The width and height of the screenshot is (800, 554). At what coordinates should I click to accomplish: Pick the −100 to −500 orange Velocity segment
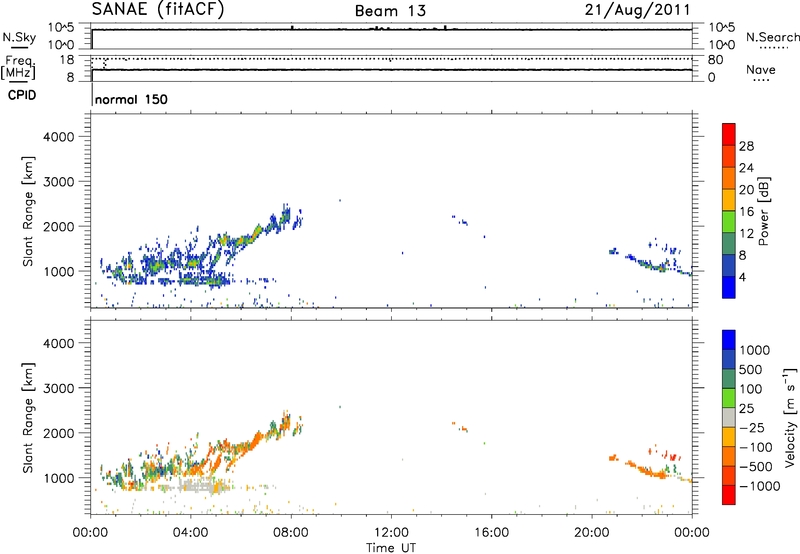pos(729,456)
